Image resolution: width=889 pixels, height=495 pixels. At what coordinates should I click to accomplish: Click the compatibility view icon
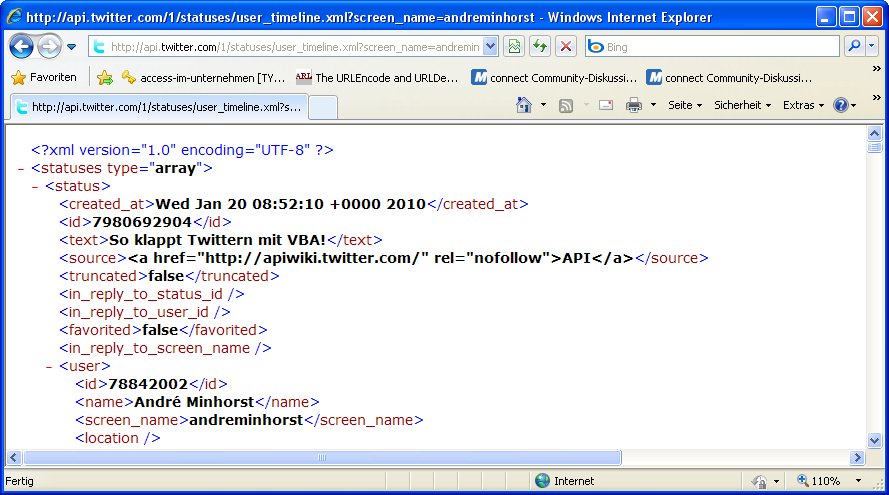(514, 46)
